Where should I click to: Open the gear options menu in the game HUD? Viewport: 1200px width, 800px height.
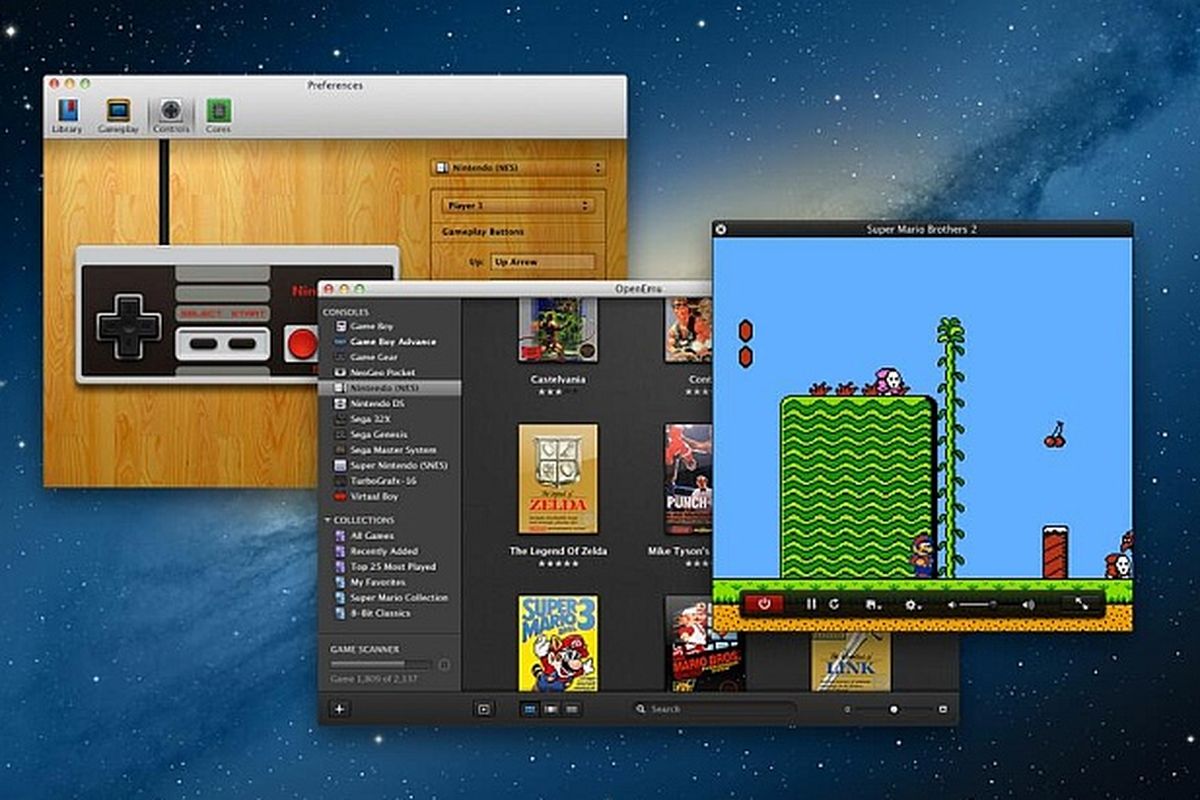click(912, 604)
